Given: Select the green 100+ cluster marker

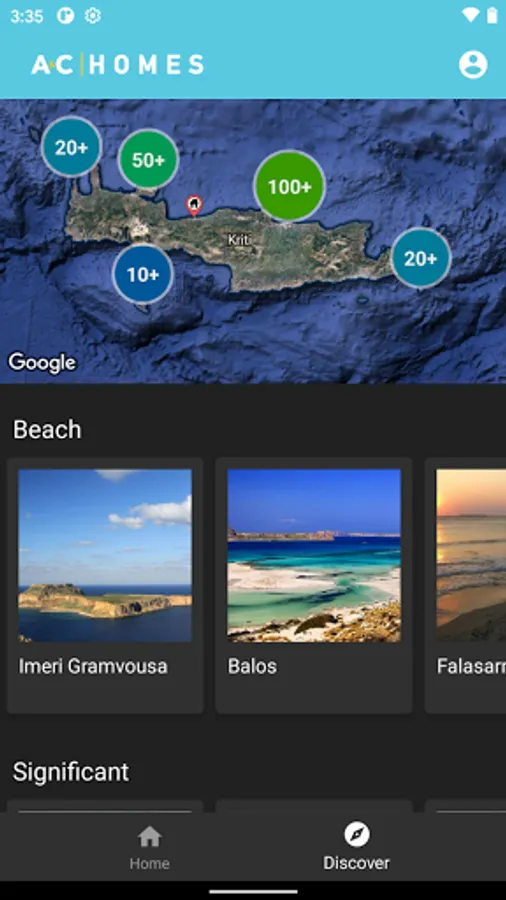Looking at the screenshot, I should coord(290,186).
